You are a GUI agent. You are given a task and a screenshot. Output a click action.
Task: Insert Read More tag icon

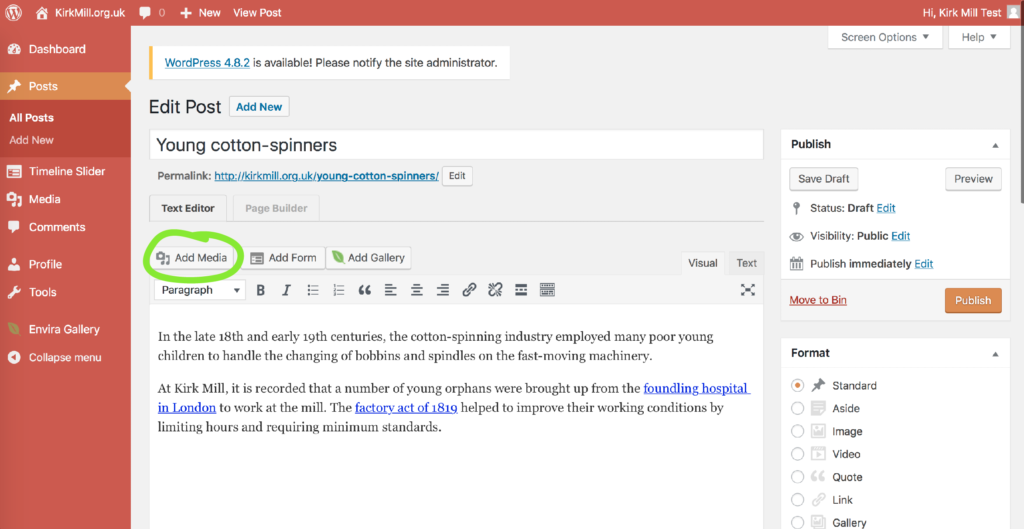pos(521,290)
